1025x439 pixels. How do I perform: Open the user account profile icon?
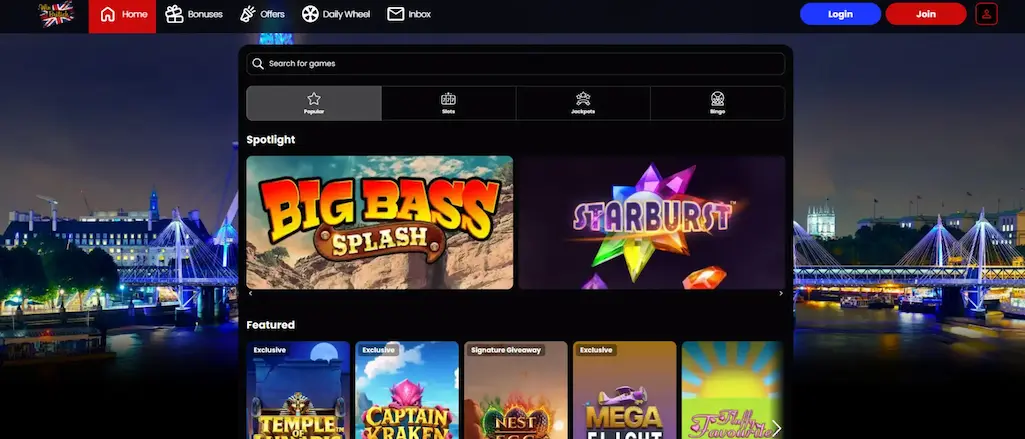click(x=986, y=14)
